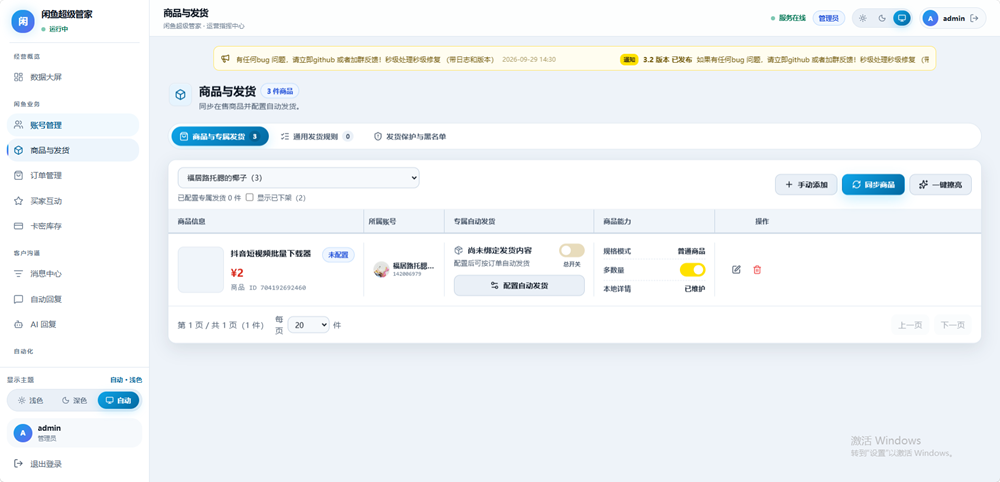The image size is (1000, 482).
Task: Click 下一页 pagination button
Action: [x=953, y=325]
